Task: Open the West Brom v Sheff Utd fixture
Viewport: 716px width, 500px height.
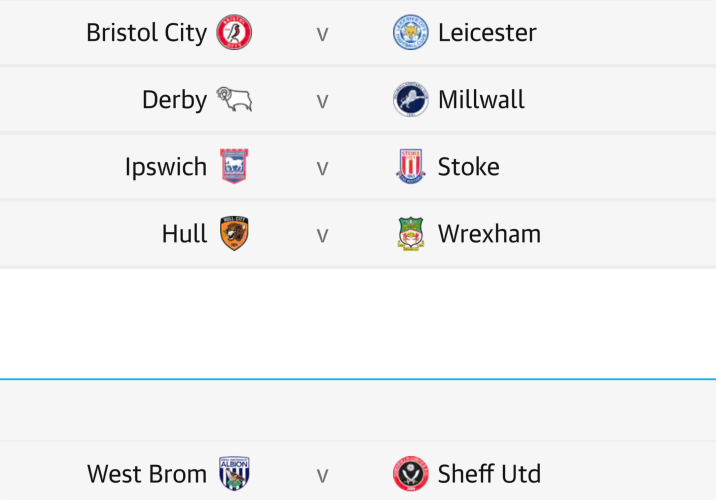Action: [x=322, y=474]
